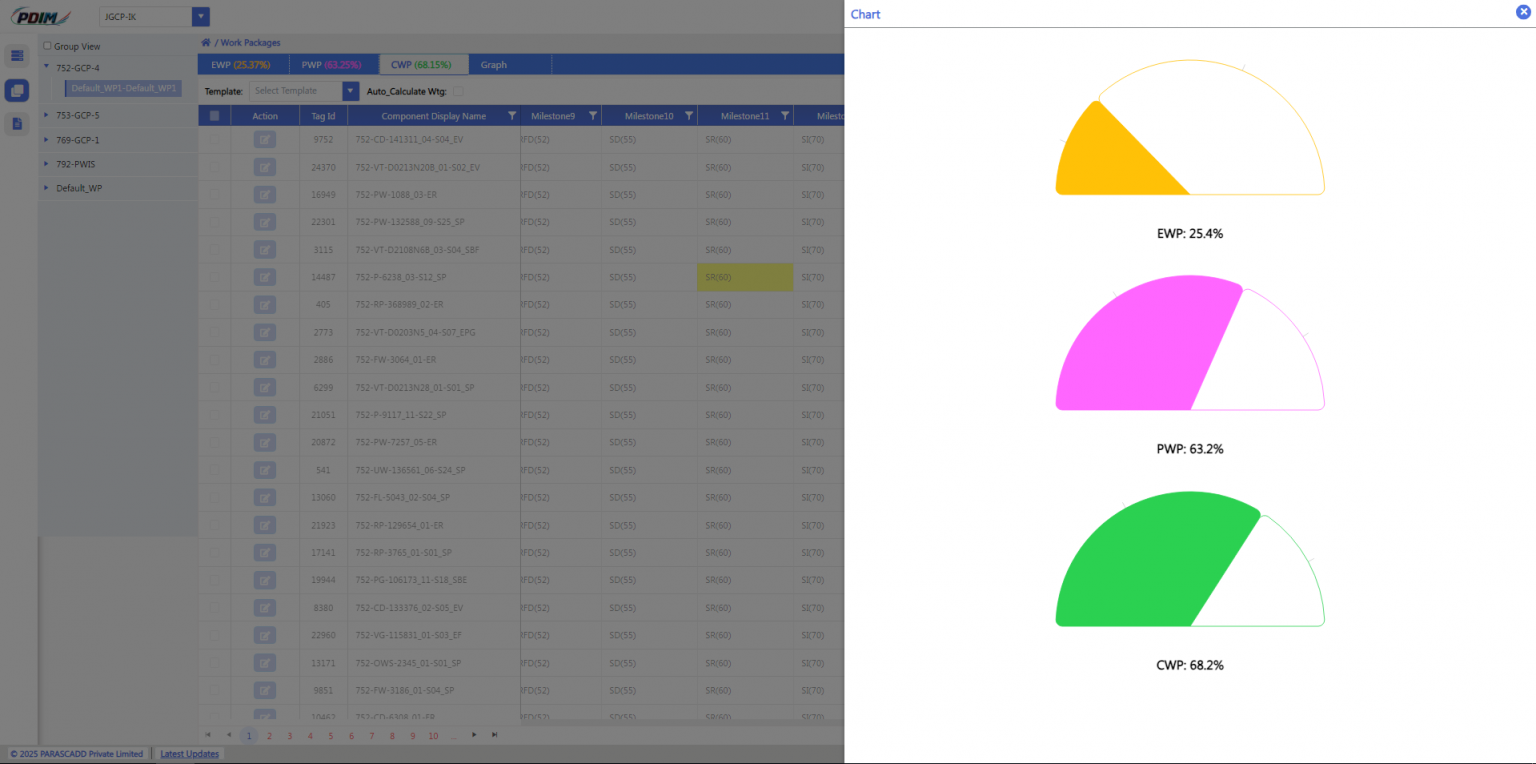1536x764 pixels.
Task: Go to last page of grid
Action: (x=494, y=735)
